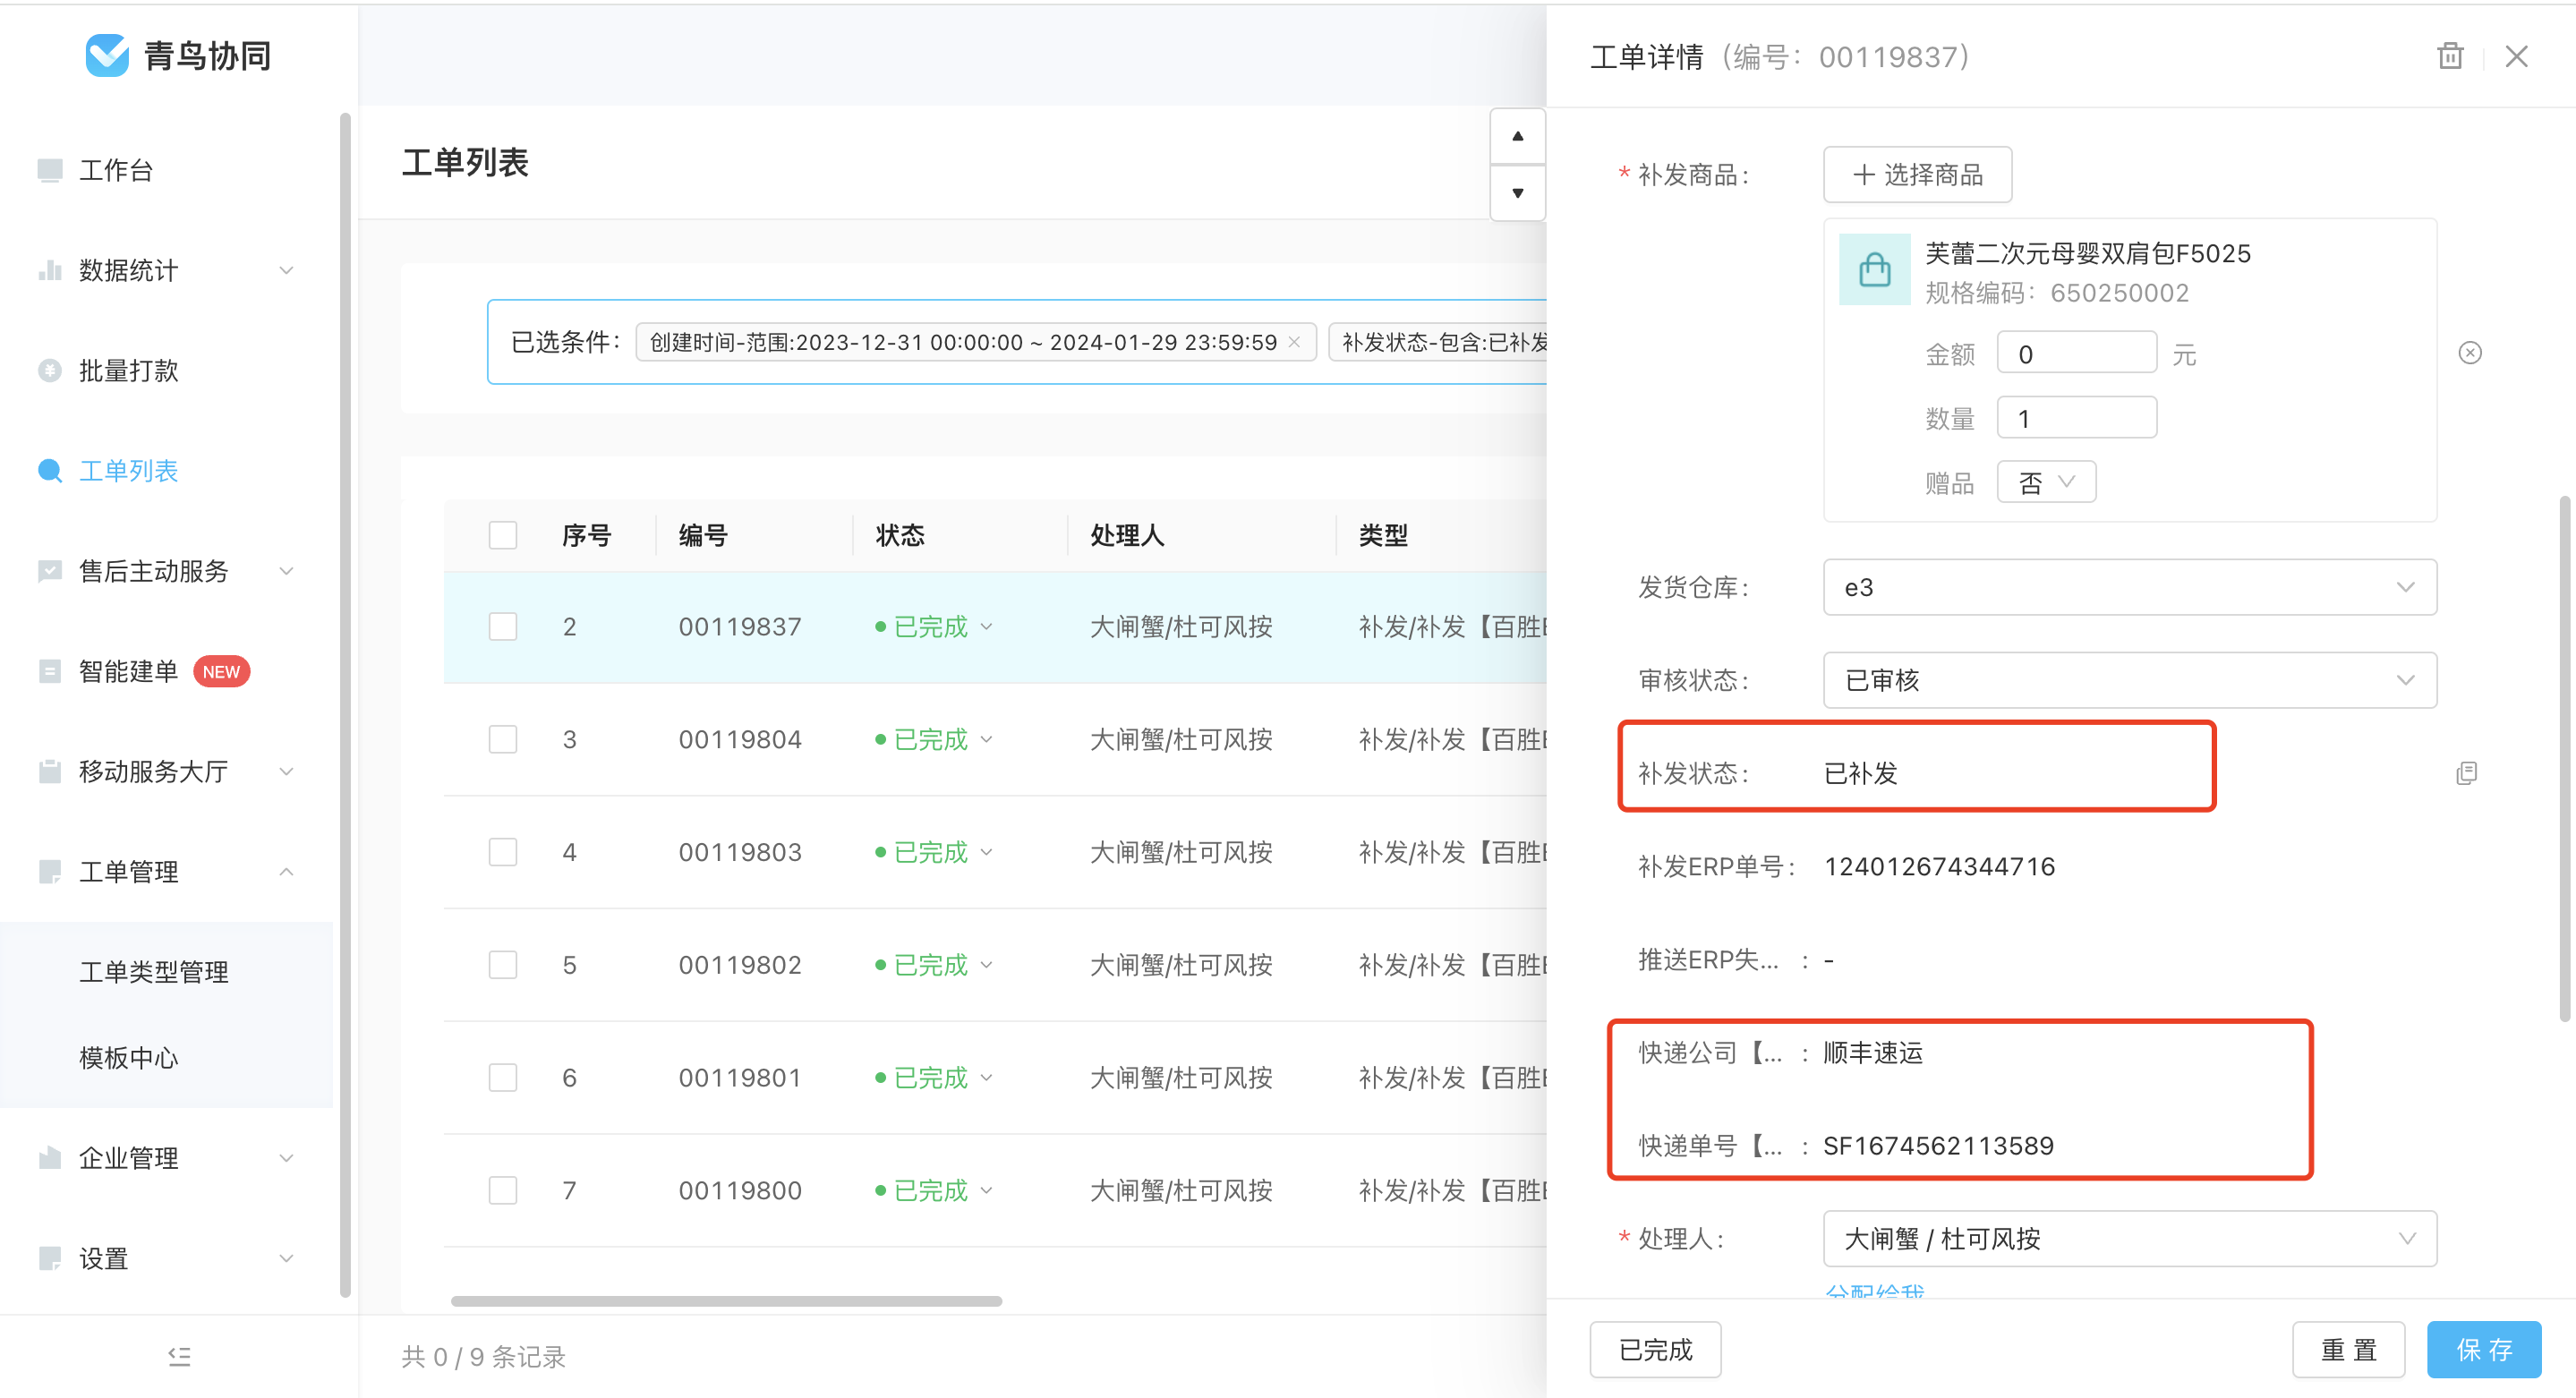The image size is (2576, 1398).
Task: Open the 赠品 dropdown
Action: 2046,482
